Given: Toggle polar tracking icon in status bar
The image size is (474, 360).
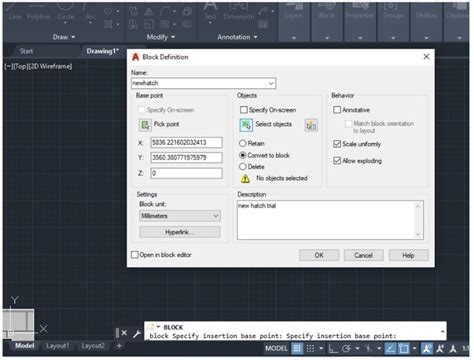Looking at the screenshot, I should pos(346,348).
